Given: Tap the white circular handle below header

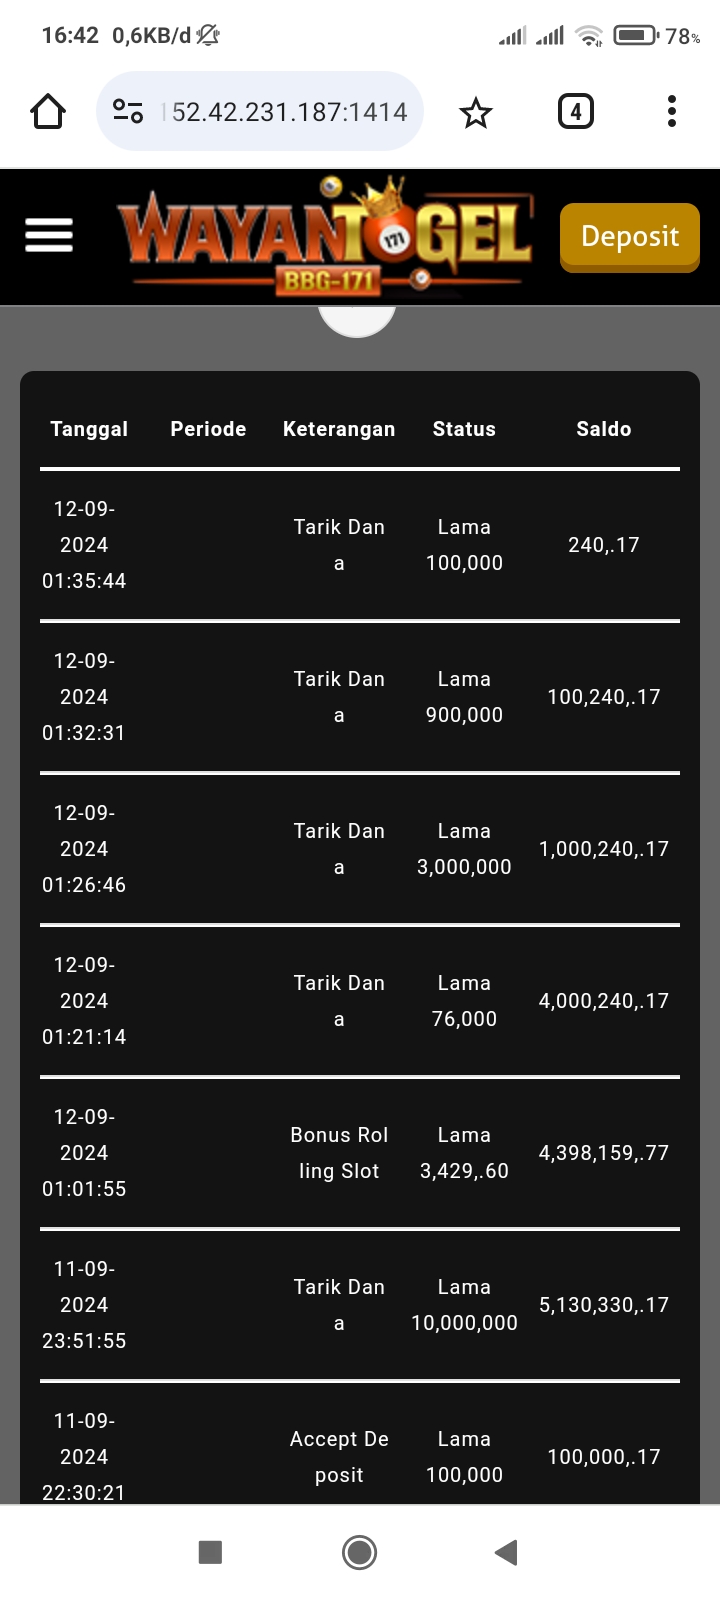Looking at the screenshot, I should coord(357,321).
